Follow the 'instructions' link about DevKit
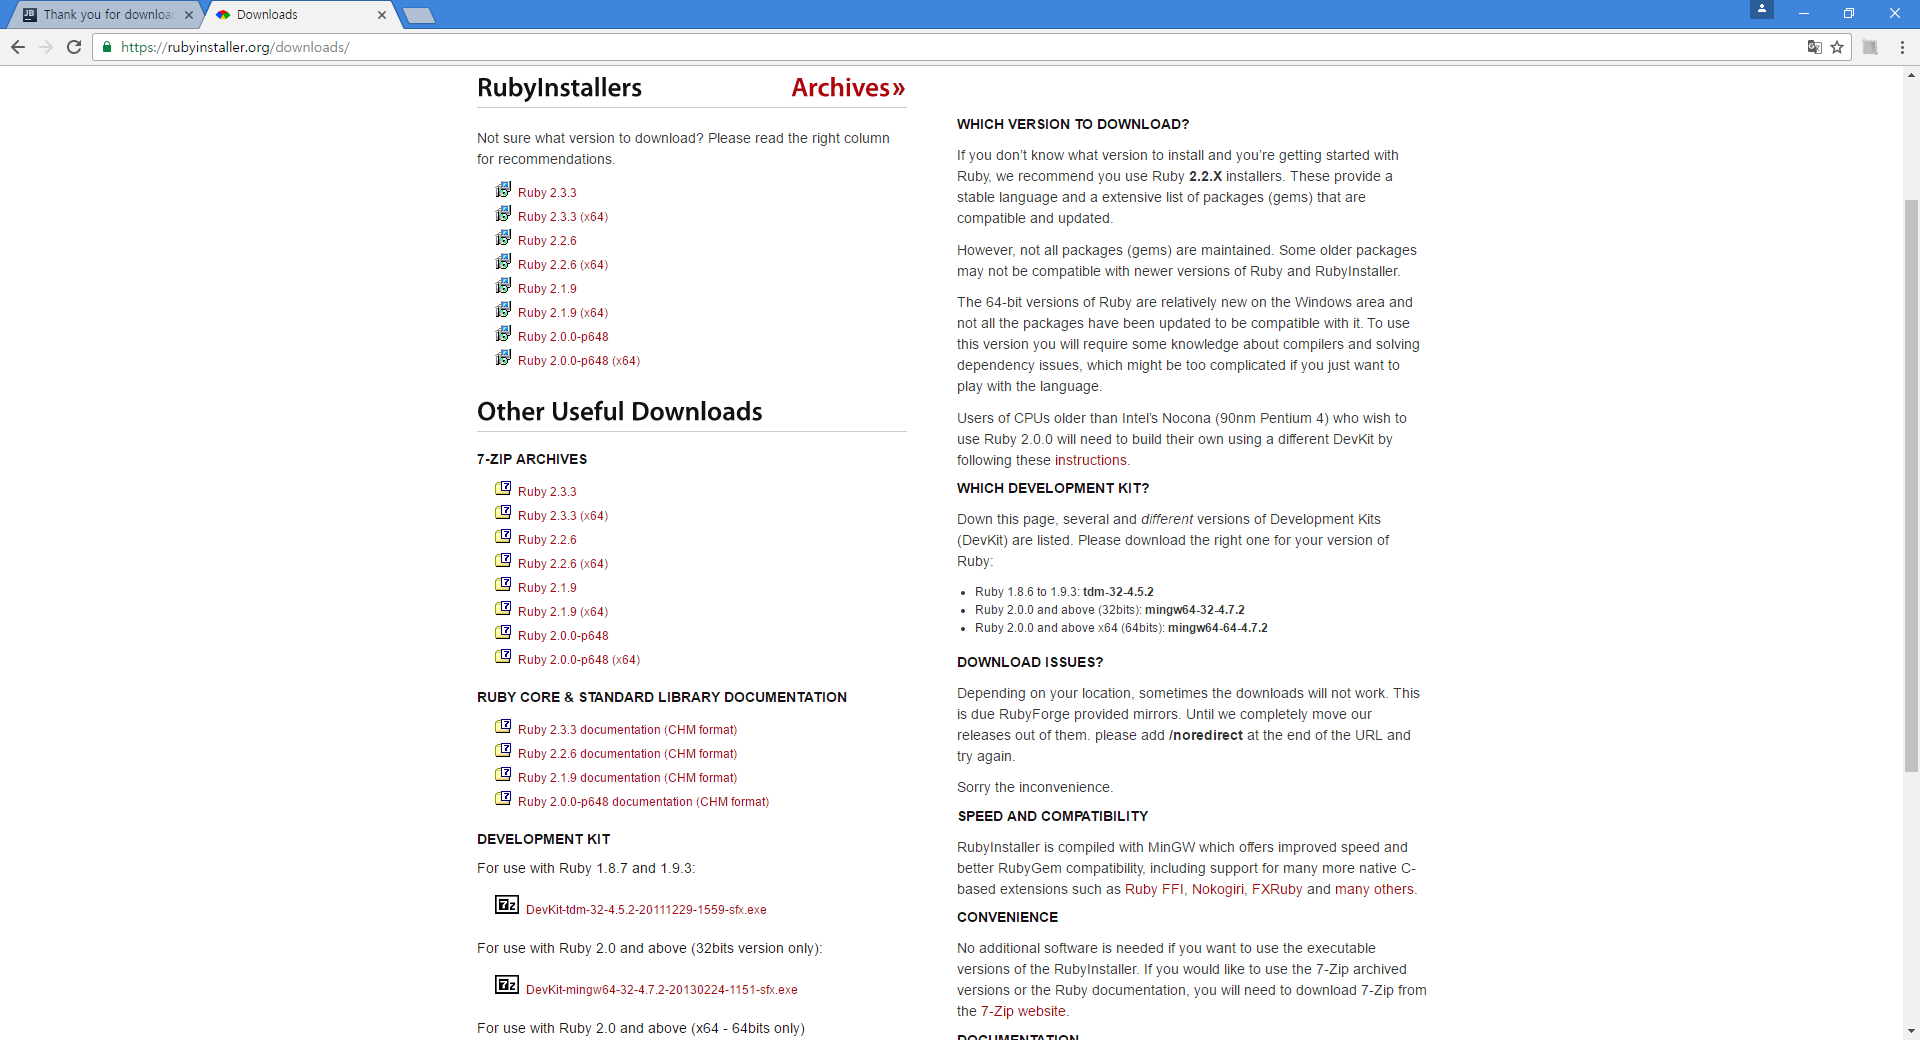This screenshot has height=1040, width=1920. pos(1091,460)
